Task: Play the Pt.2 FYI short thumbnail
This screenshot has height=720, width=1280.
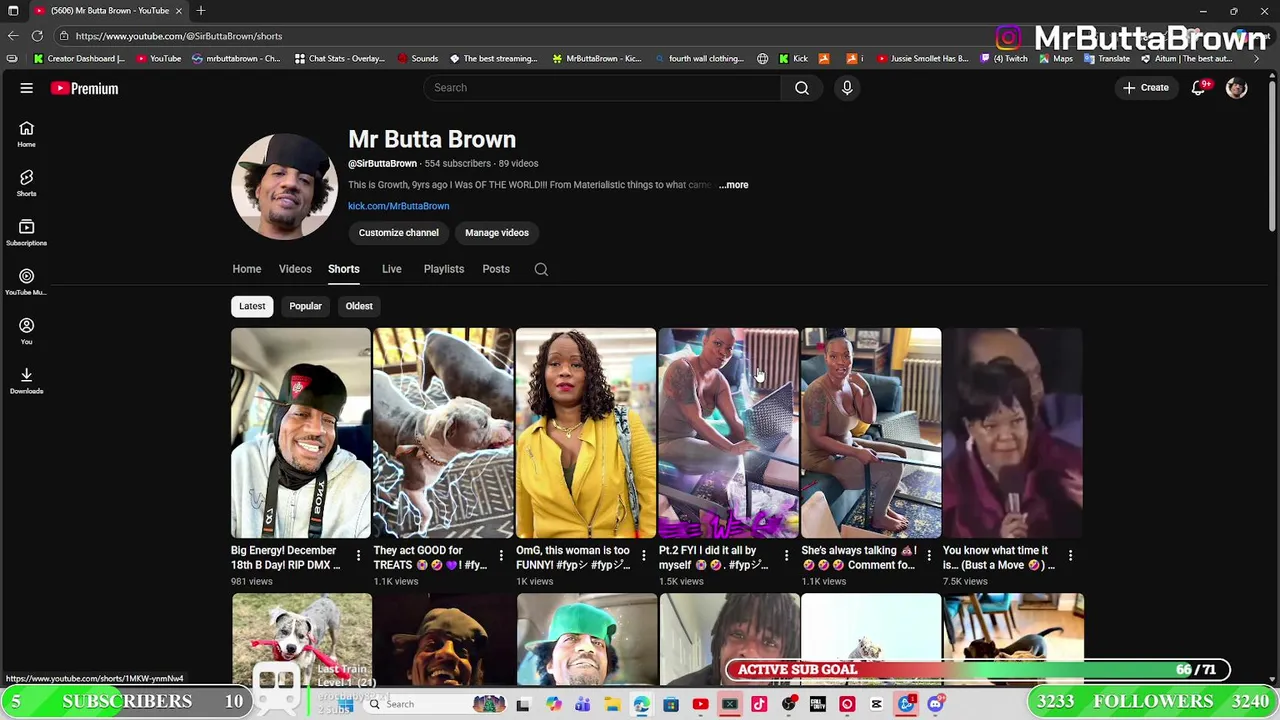Action: tap(728, 433)
